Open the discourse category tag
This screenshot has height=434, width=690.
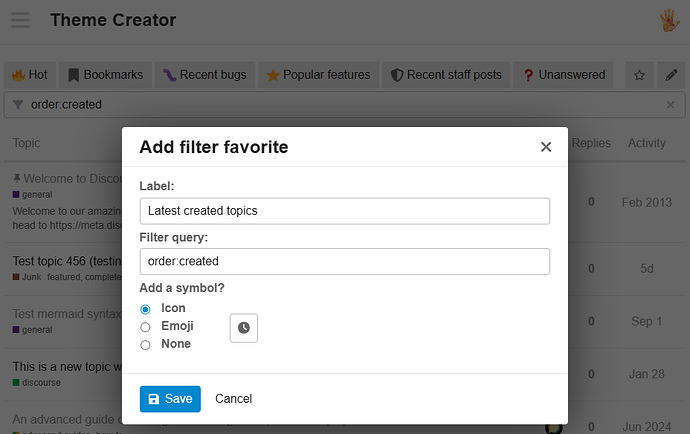point(37,383)
